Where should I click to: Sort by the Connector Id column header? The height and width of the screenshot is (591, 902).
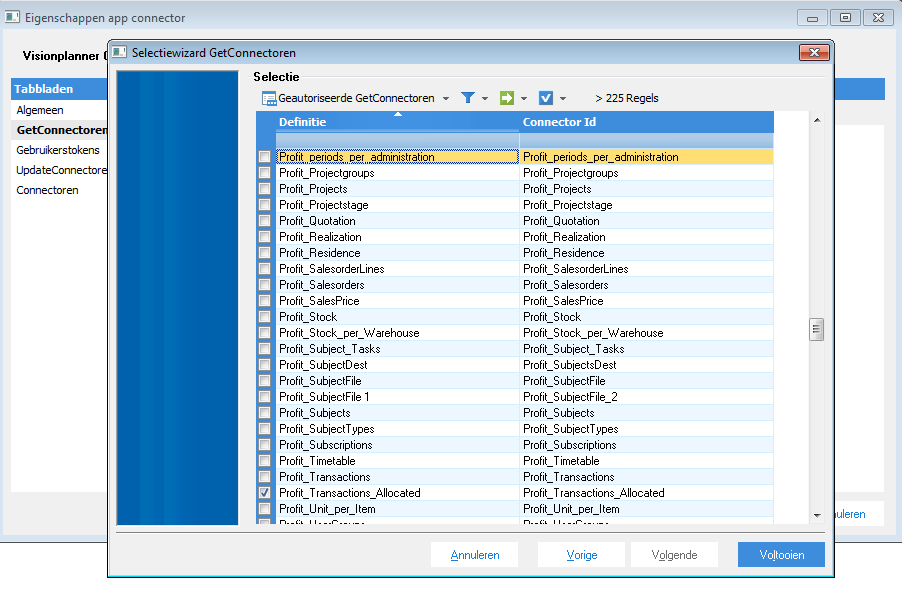[647, 122]
